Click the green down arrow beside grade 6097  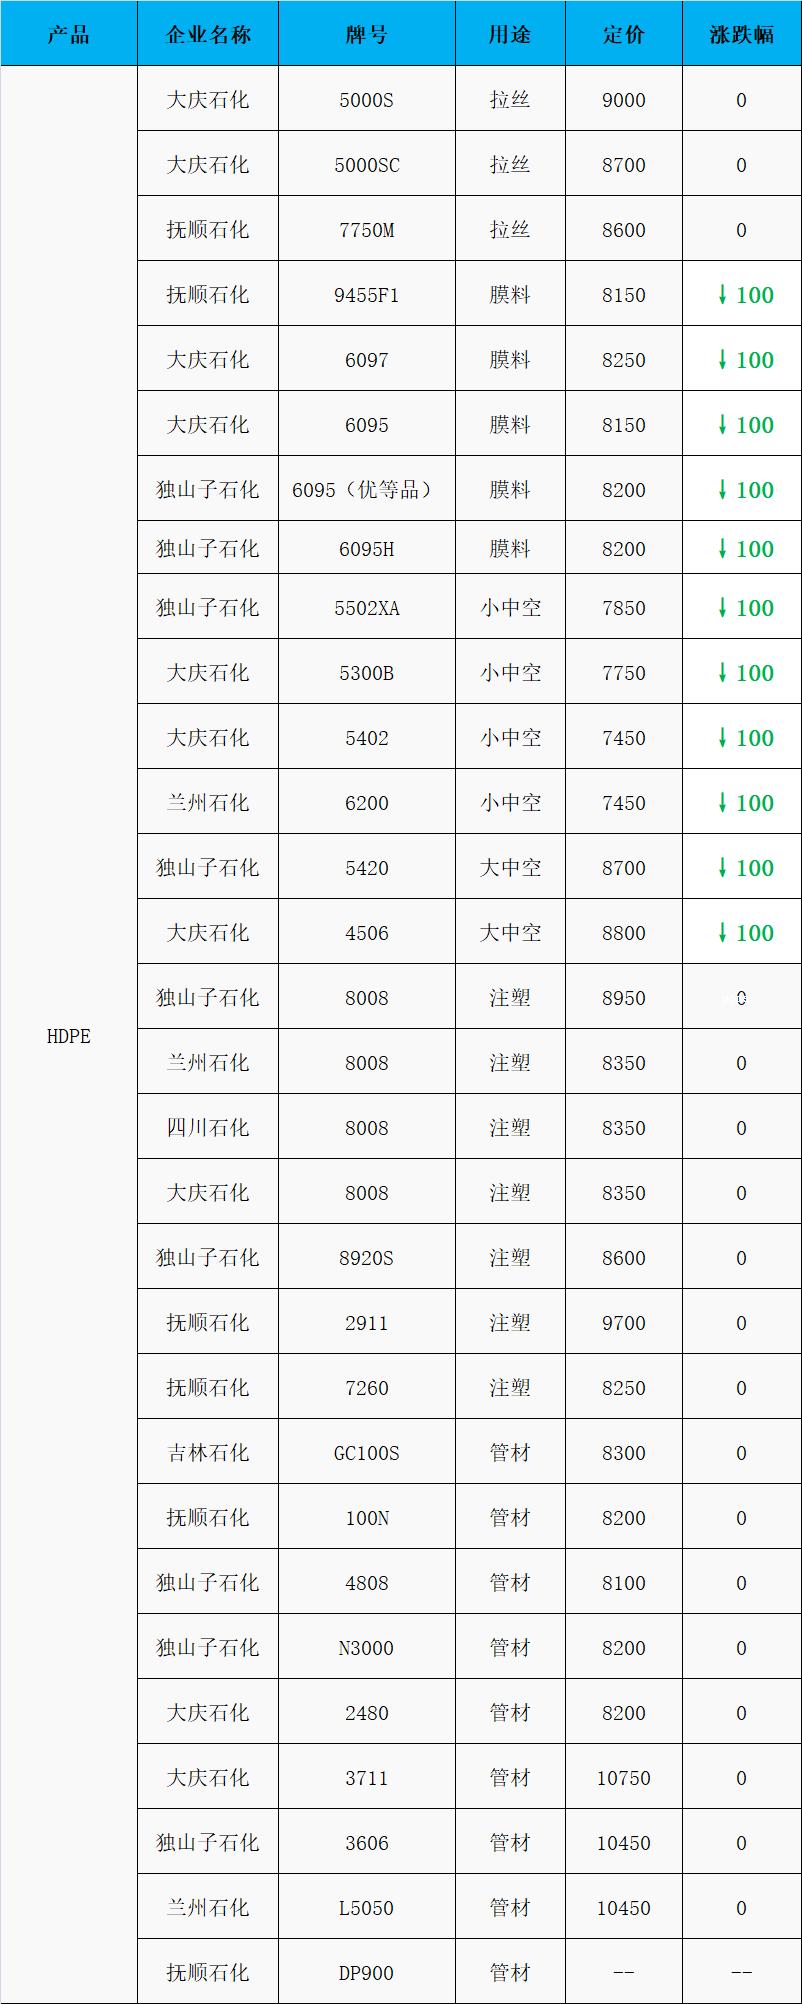(x=722, y=360)
